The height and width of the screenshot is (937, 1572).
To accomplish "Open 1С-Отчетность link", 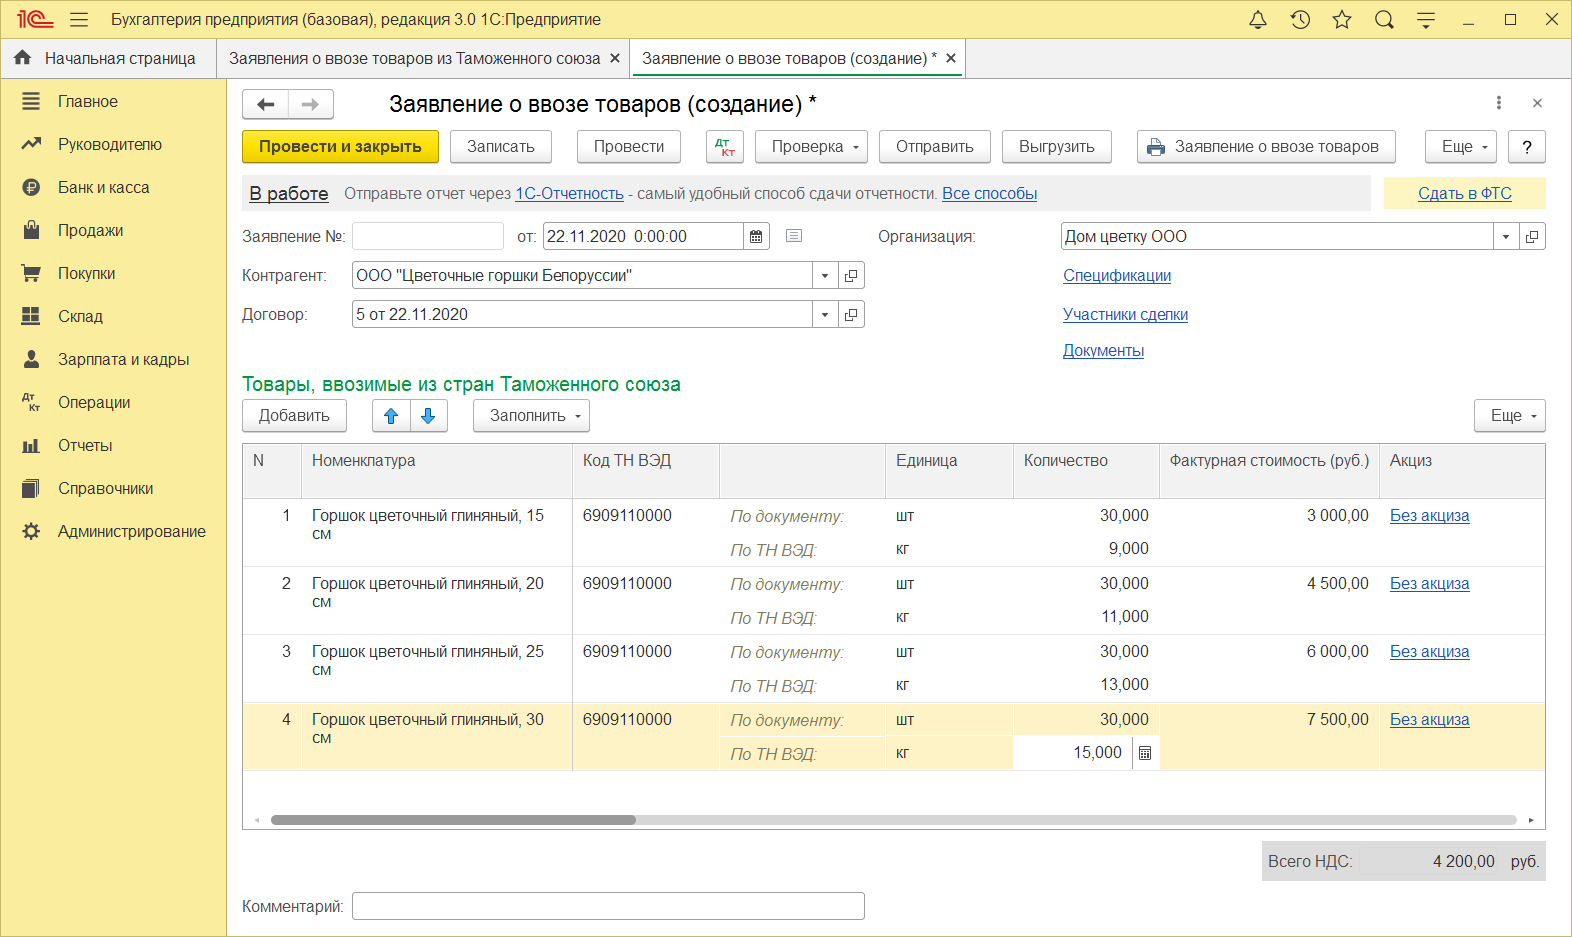I will pyautogui.click(x=569, y=194).
